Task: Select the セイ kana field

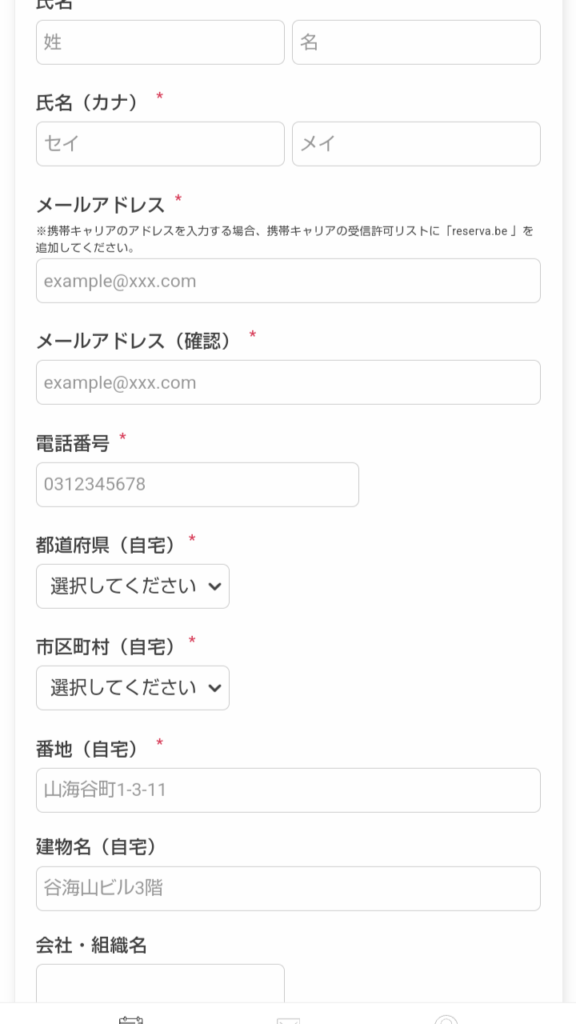Action: 160,144
